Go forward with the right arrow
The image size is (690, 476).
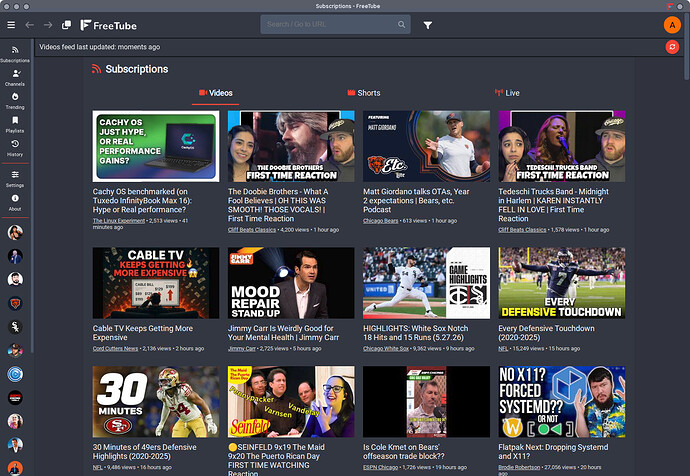point(48,25)
